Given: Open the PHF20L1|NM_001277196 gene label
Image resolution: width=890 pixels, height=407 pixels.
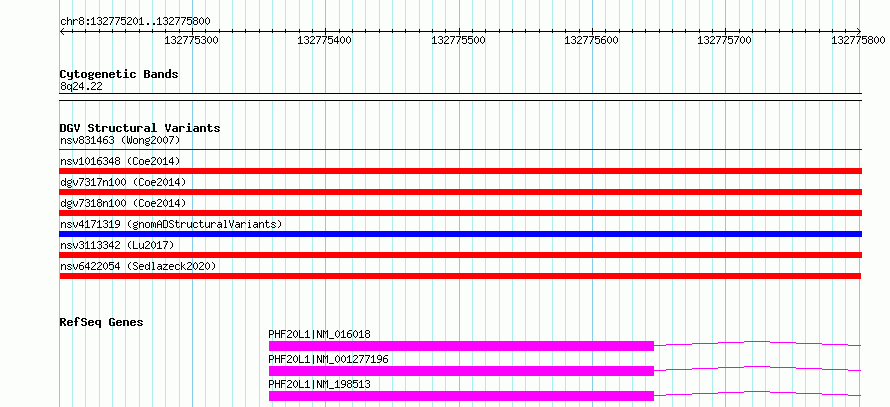Looking at the screenshot, I should (329, 359).
